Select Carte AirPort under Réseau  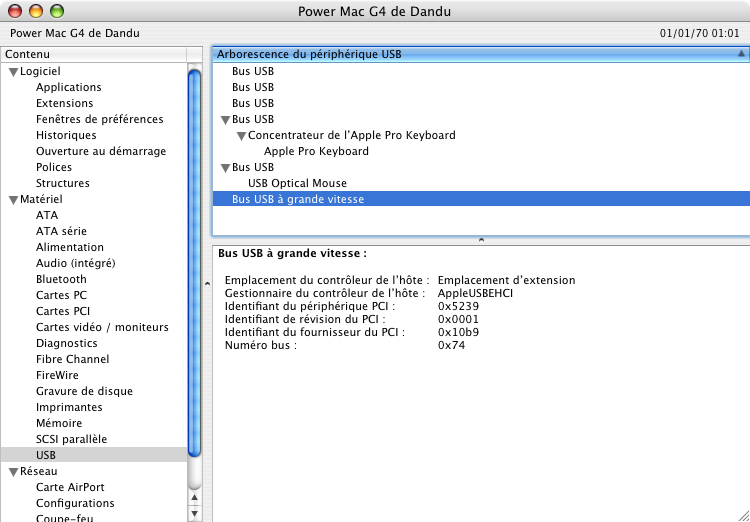(x=70, y=487)
